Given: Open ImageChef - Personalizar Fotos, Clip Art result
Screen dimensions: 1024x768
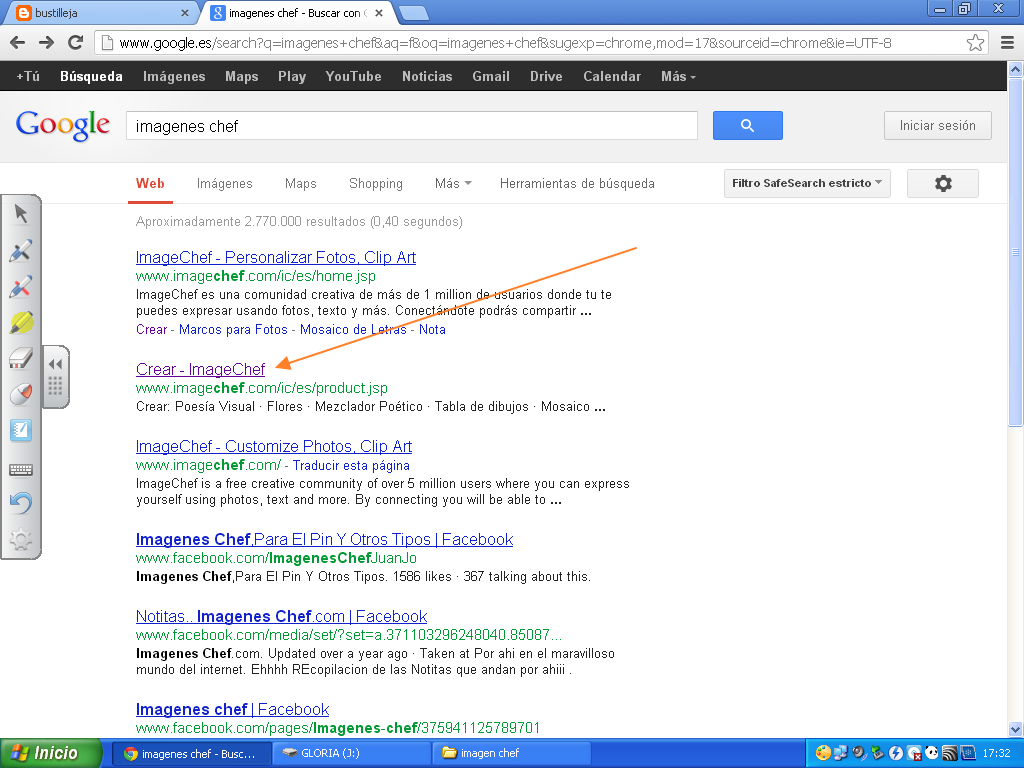Looking at the screenshot, I should [276, 257].
